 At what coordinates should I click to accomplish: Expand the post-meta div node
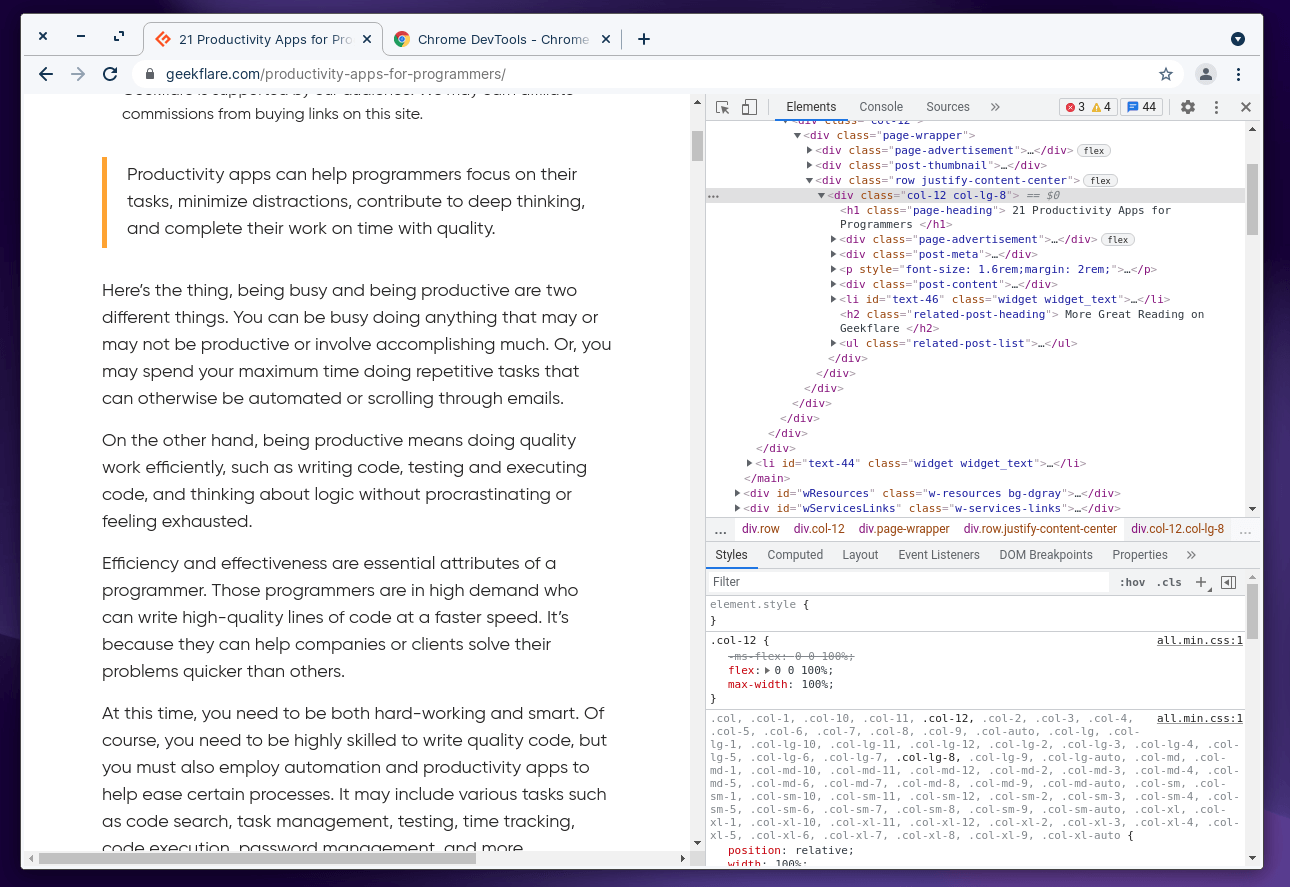point(834,254)
